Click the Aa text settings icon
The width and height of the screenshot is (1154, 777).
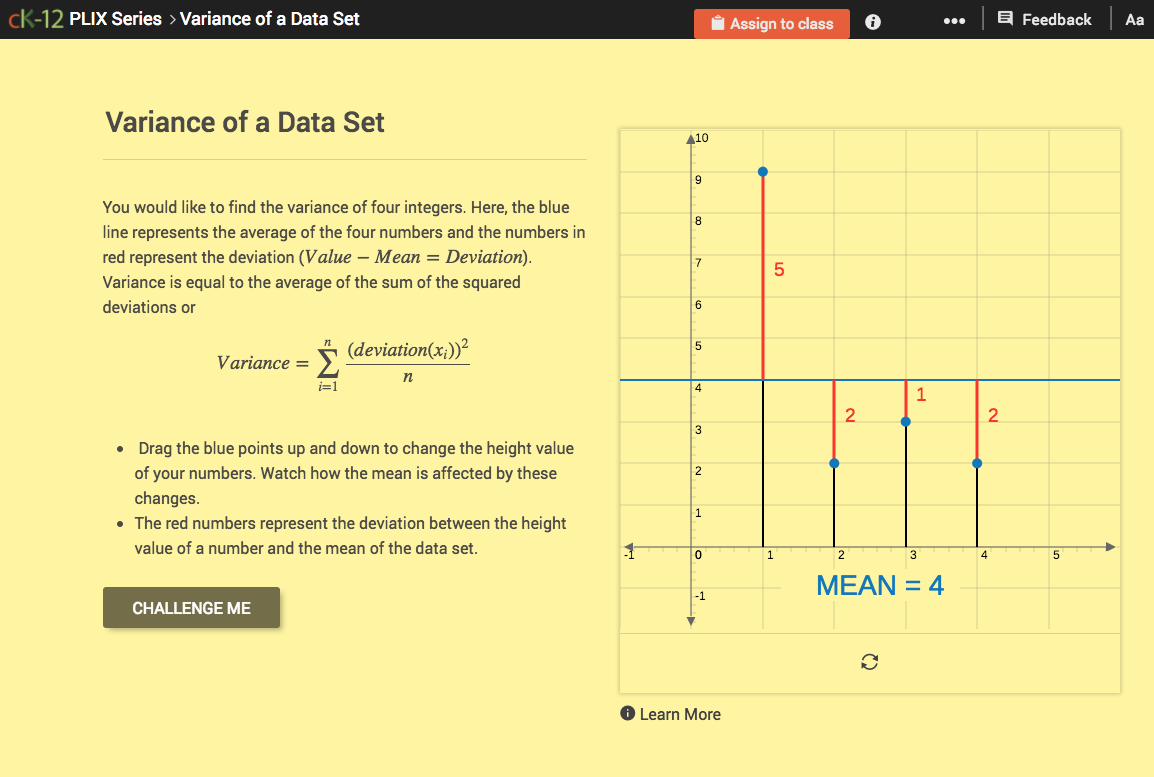pos(1134,19)
